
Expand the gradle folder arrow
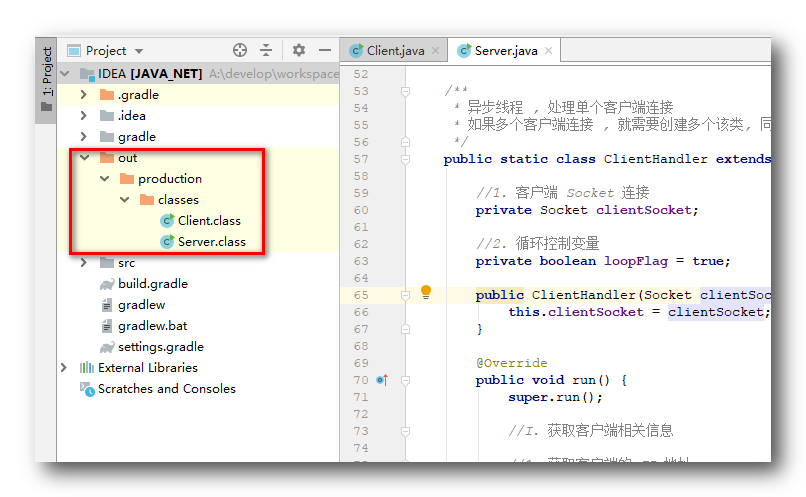coord(84,136)
